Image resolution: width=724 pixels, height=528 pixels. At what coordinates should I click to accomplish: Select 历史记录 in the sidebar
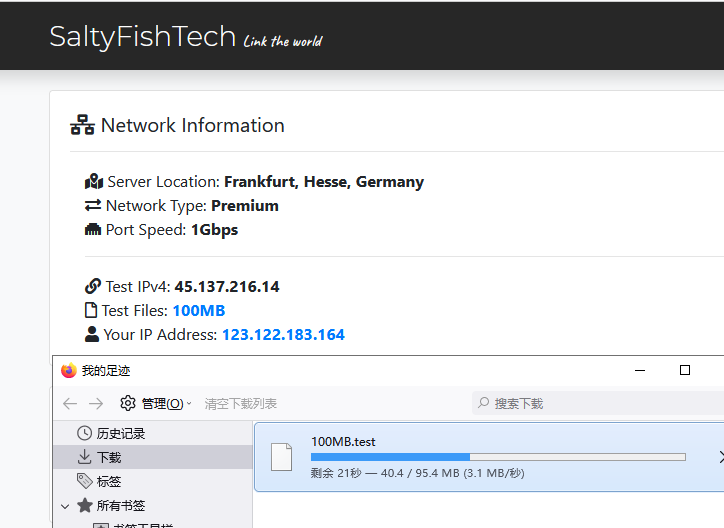pos(153,433)
